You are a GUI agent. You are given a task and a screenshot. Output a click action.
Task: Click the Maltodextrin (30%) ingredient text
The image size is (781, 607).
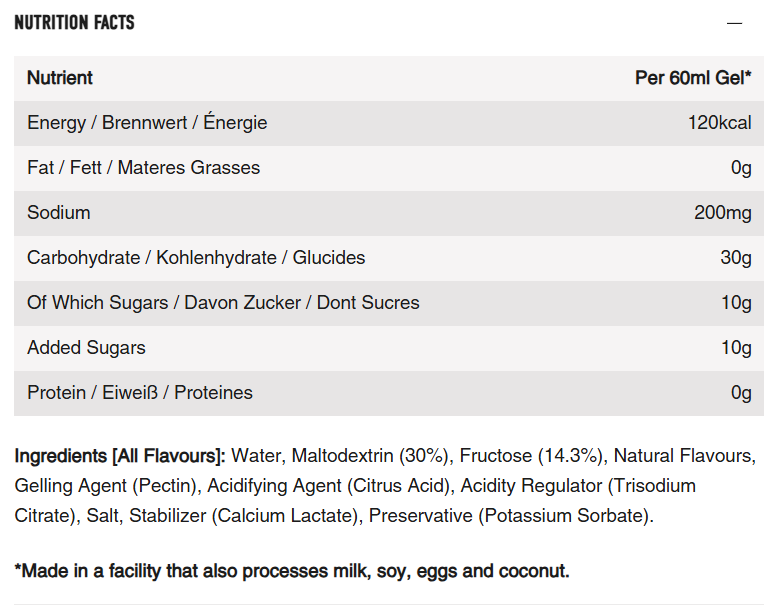[x=370, y=456]
